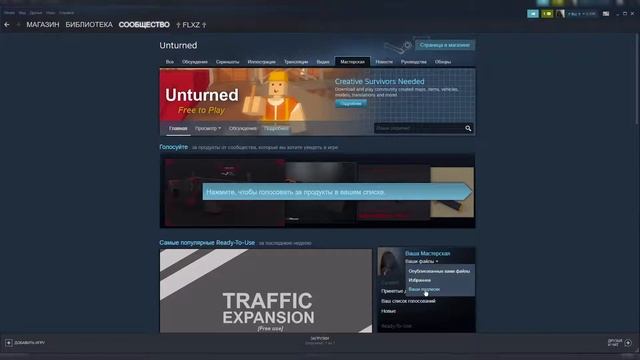Screen dimensions: 640x360
Task: Click the search magnifier icon
Action: (468, 128)
